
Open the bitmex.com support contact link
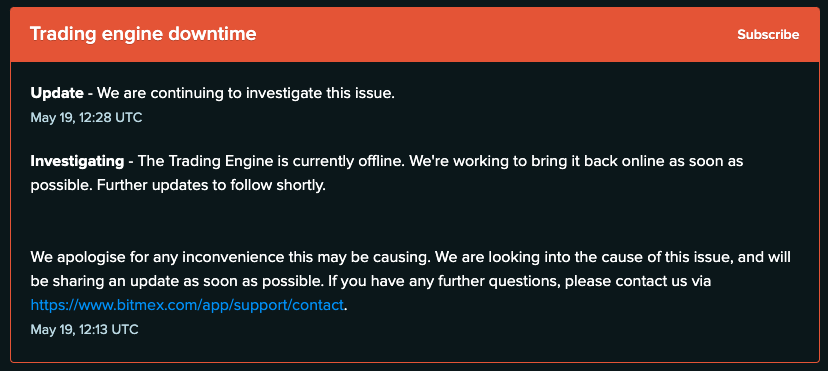(x=187, y=305)
